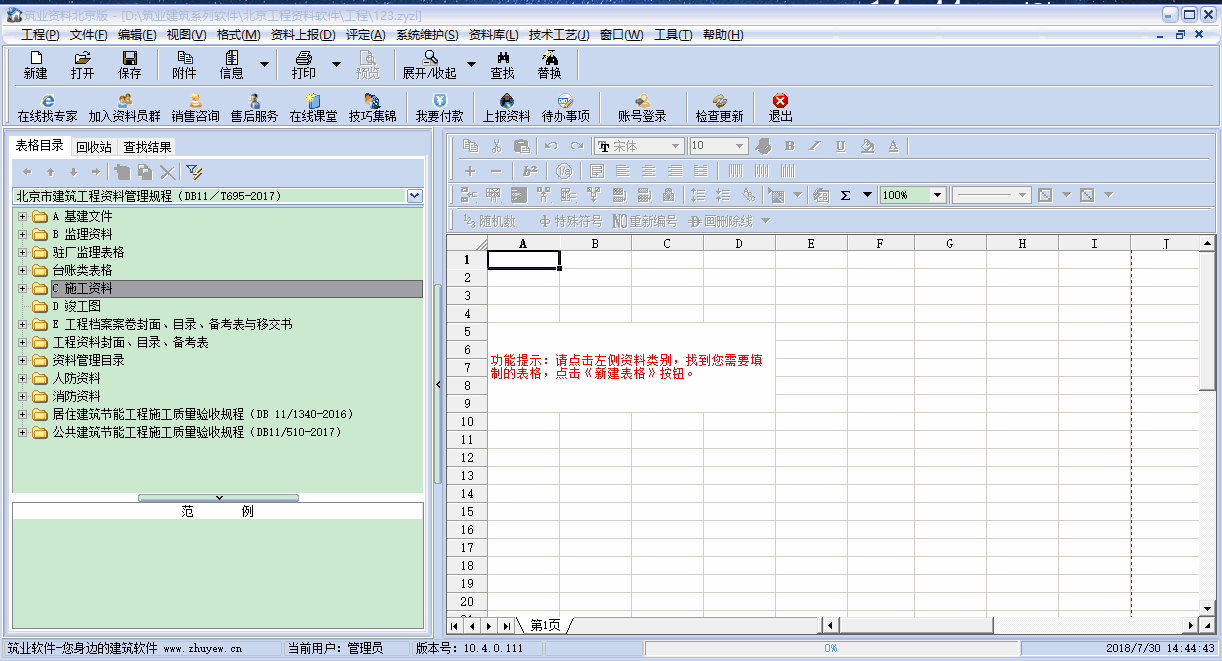Switch to the 查找结果 tab

pos(148,147)
